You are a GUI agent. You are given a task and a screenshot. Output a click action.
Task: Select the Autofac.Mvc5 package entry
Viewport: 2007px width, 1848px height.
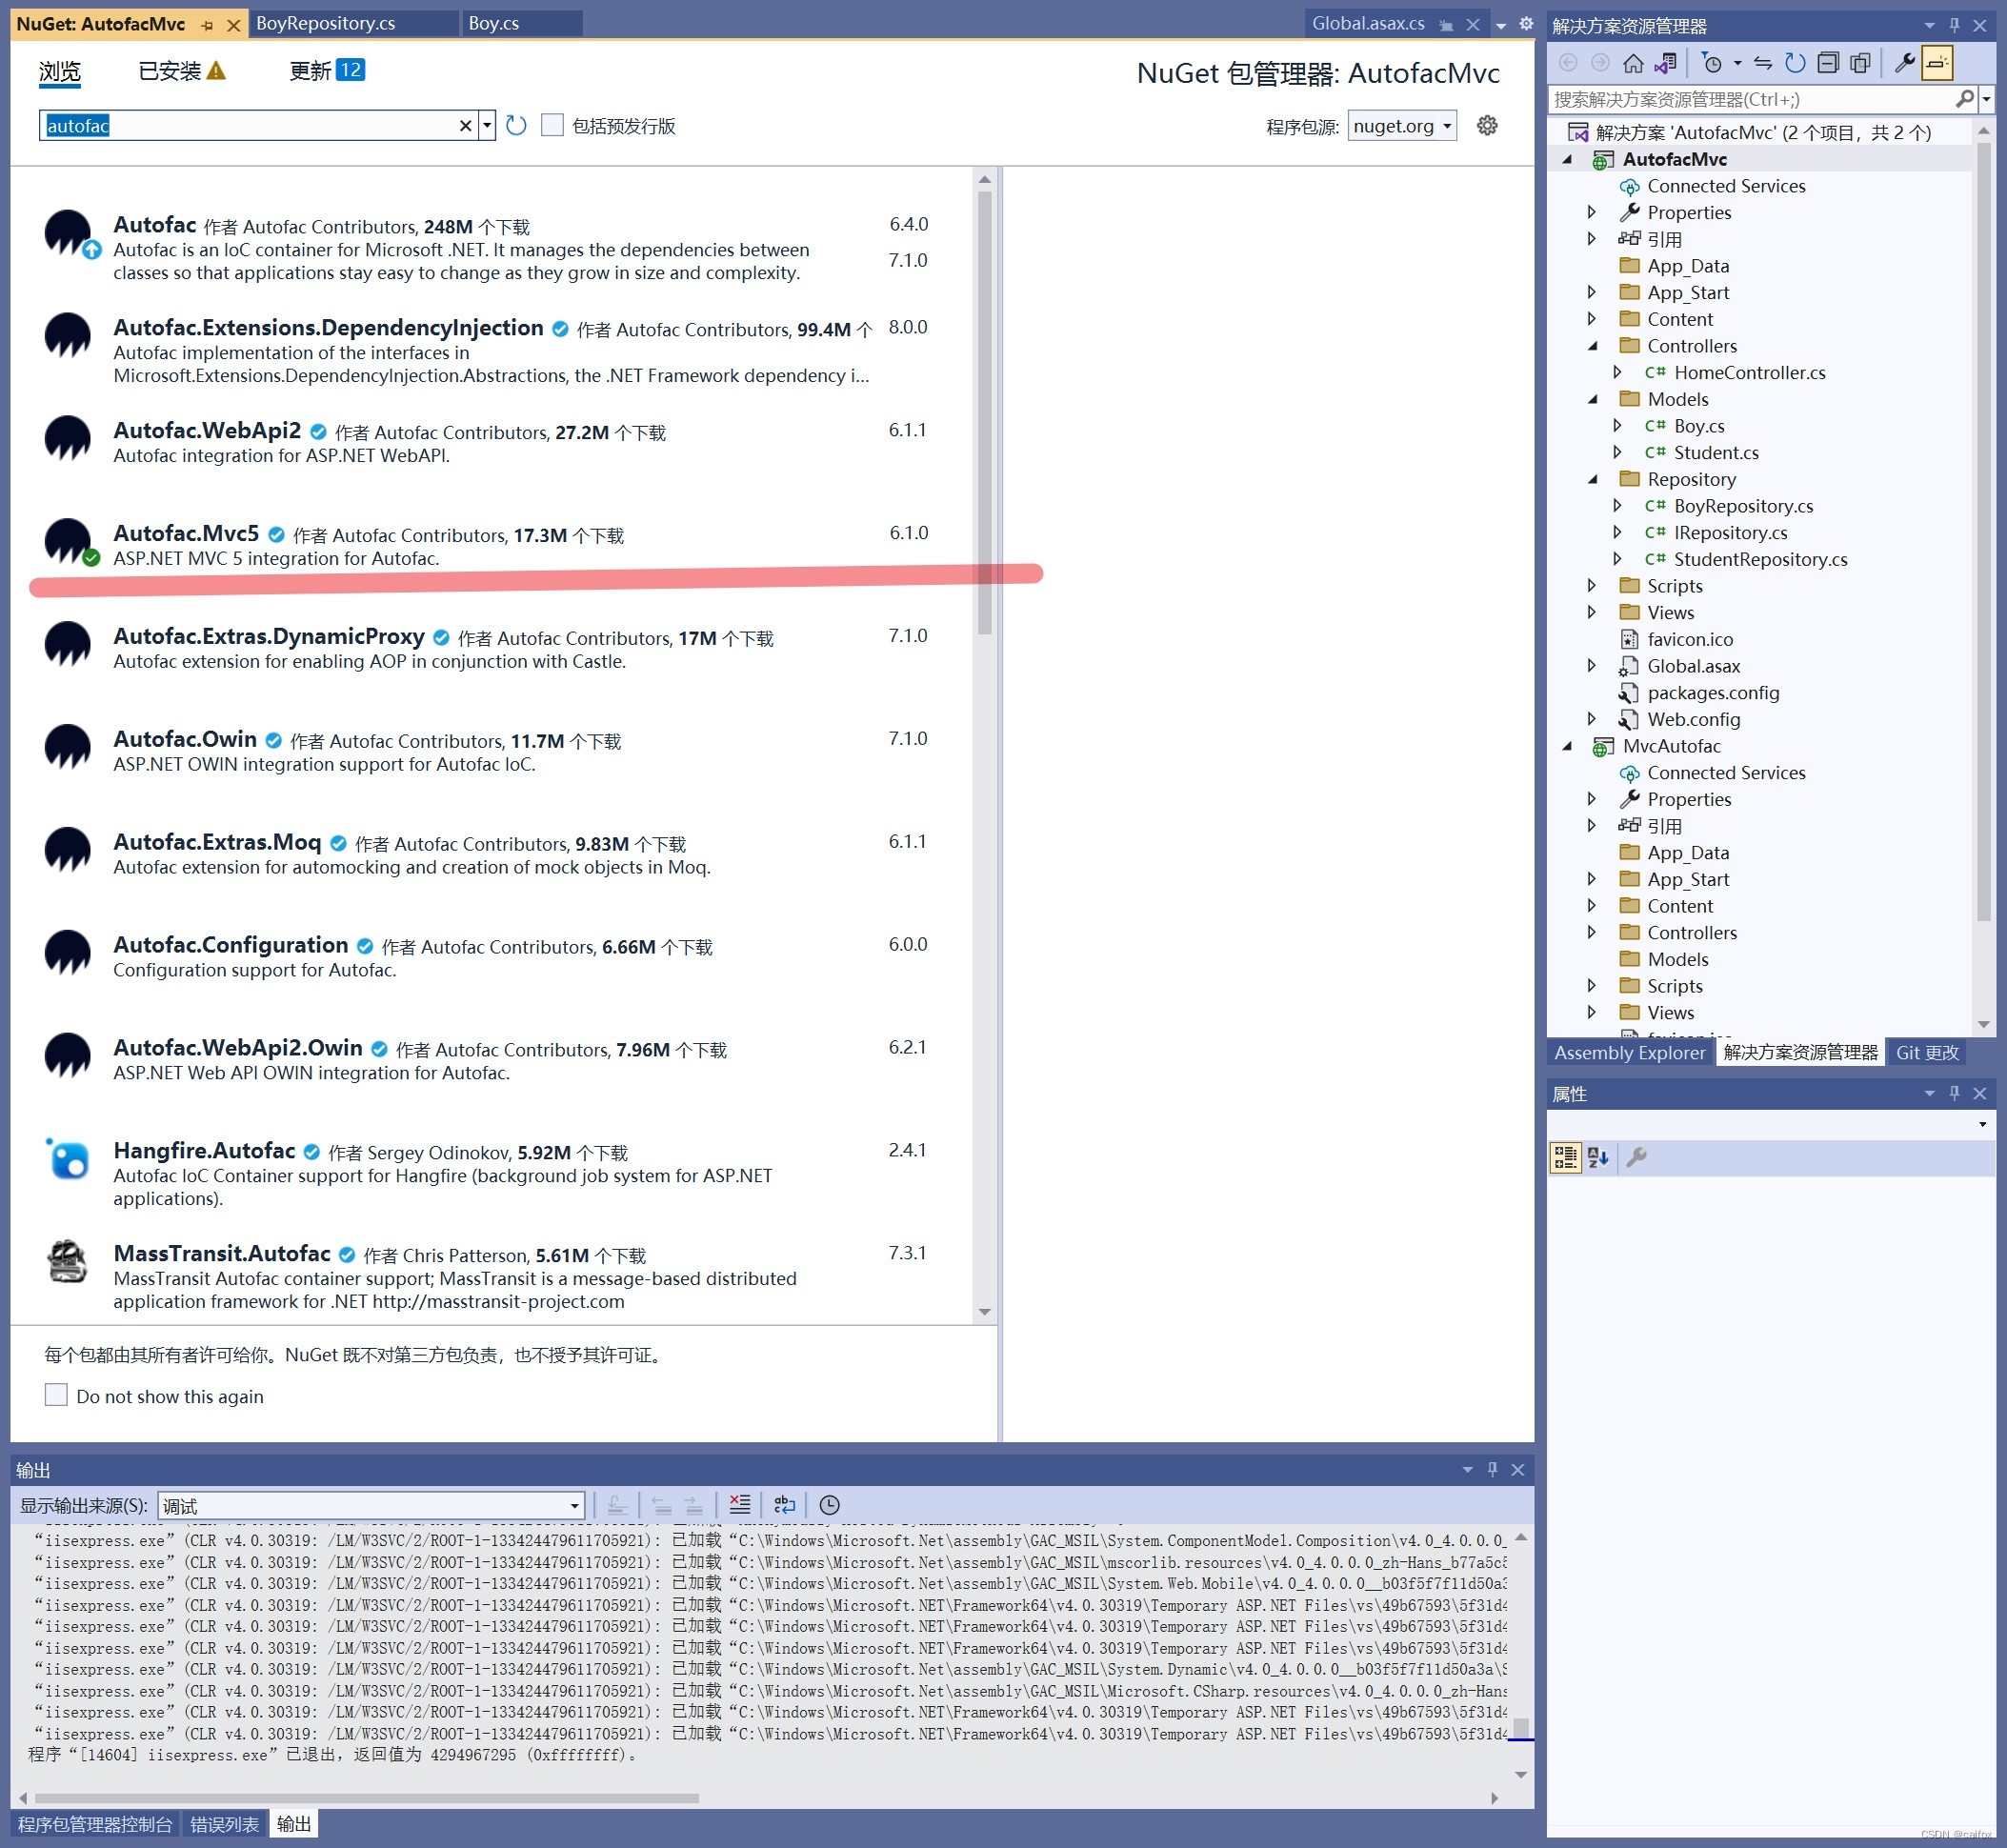click(186, 534)
